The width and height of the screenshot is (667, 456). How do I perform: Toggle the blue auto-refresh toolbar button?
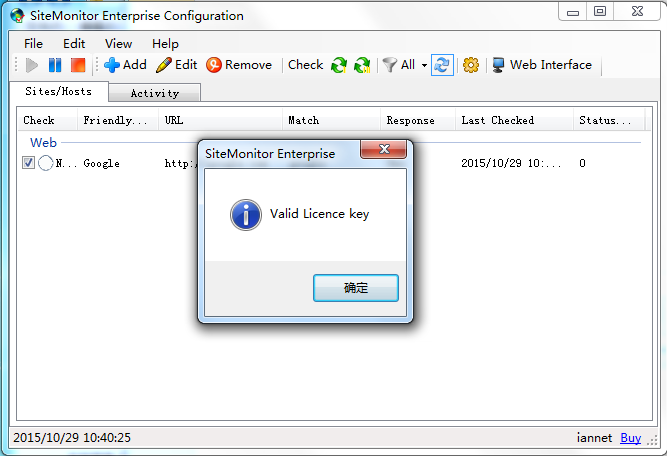click(x=441, y=65)
